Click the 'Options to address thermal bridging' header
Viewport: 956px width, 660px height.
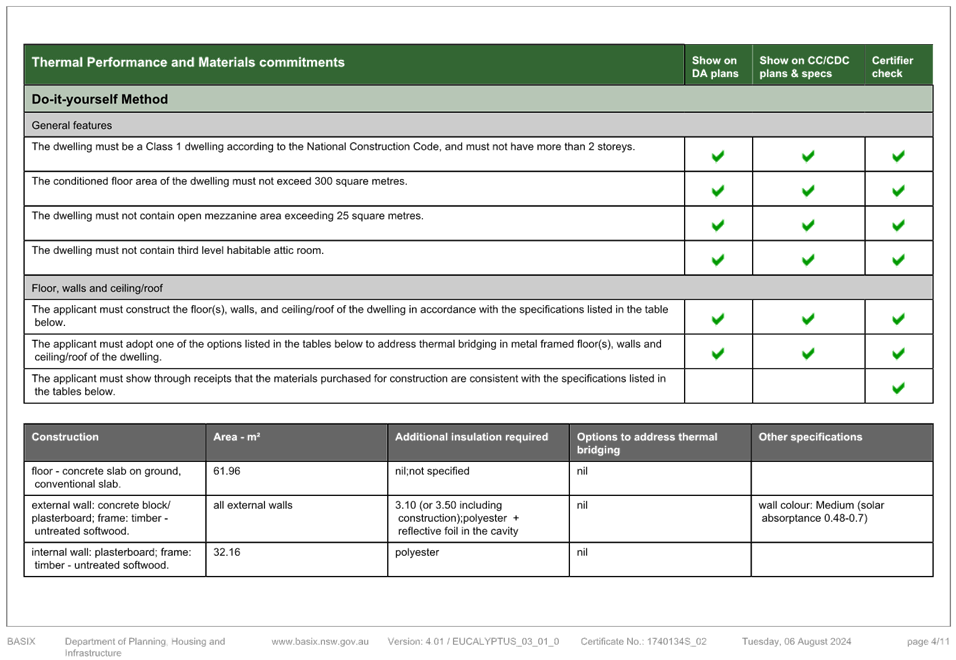coord(647,443)
